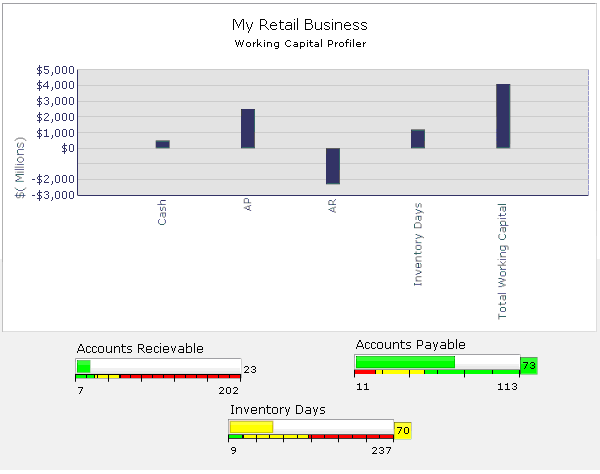Screen dimensions: 600x474
Task: Click the negative AR bar
Action: (332, 166)
